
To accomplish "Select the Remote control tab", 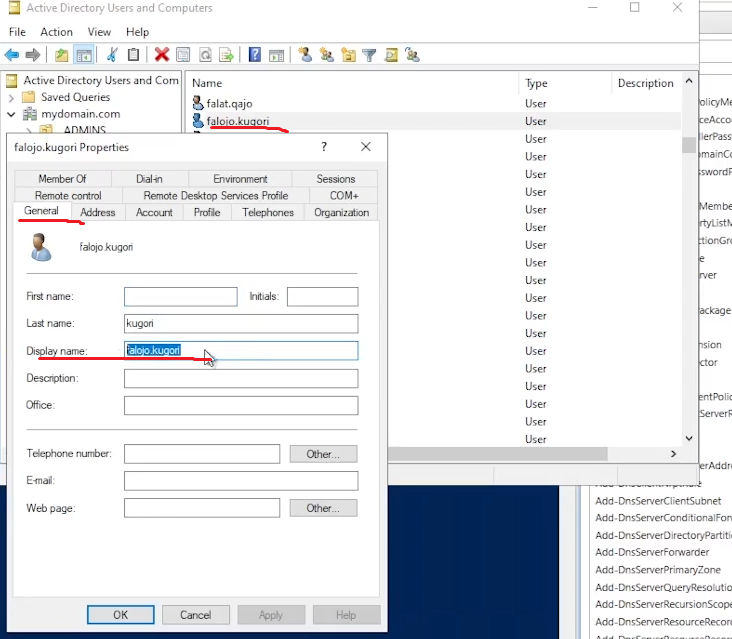I will pos(68,196).
